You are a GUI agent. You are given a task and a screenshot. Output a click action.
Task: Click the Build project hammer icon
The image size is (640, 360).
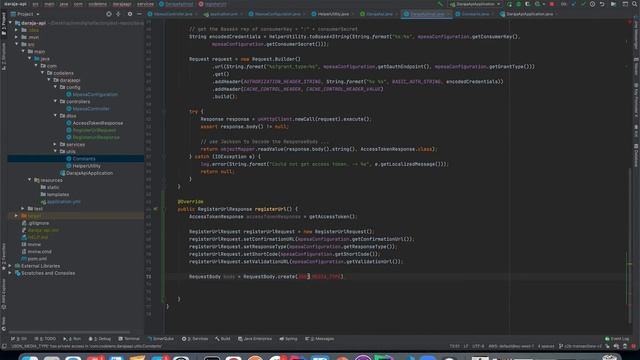tap(440, 4)
